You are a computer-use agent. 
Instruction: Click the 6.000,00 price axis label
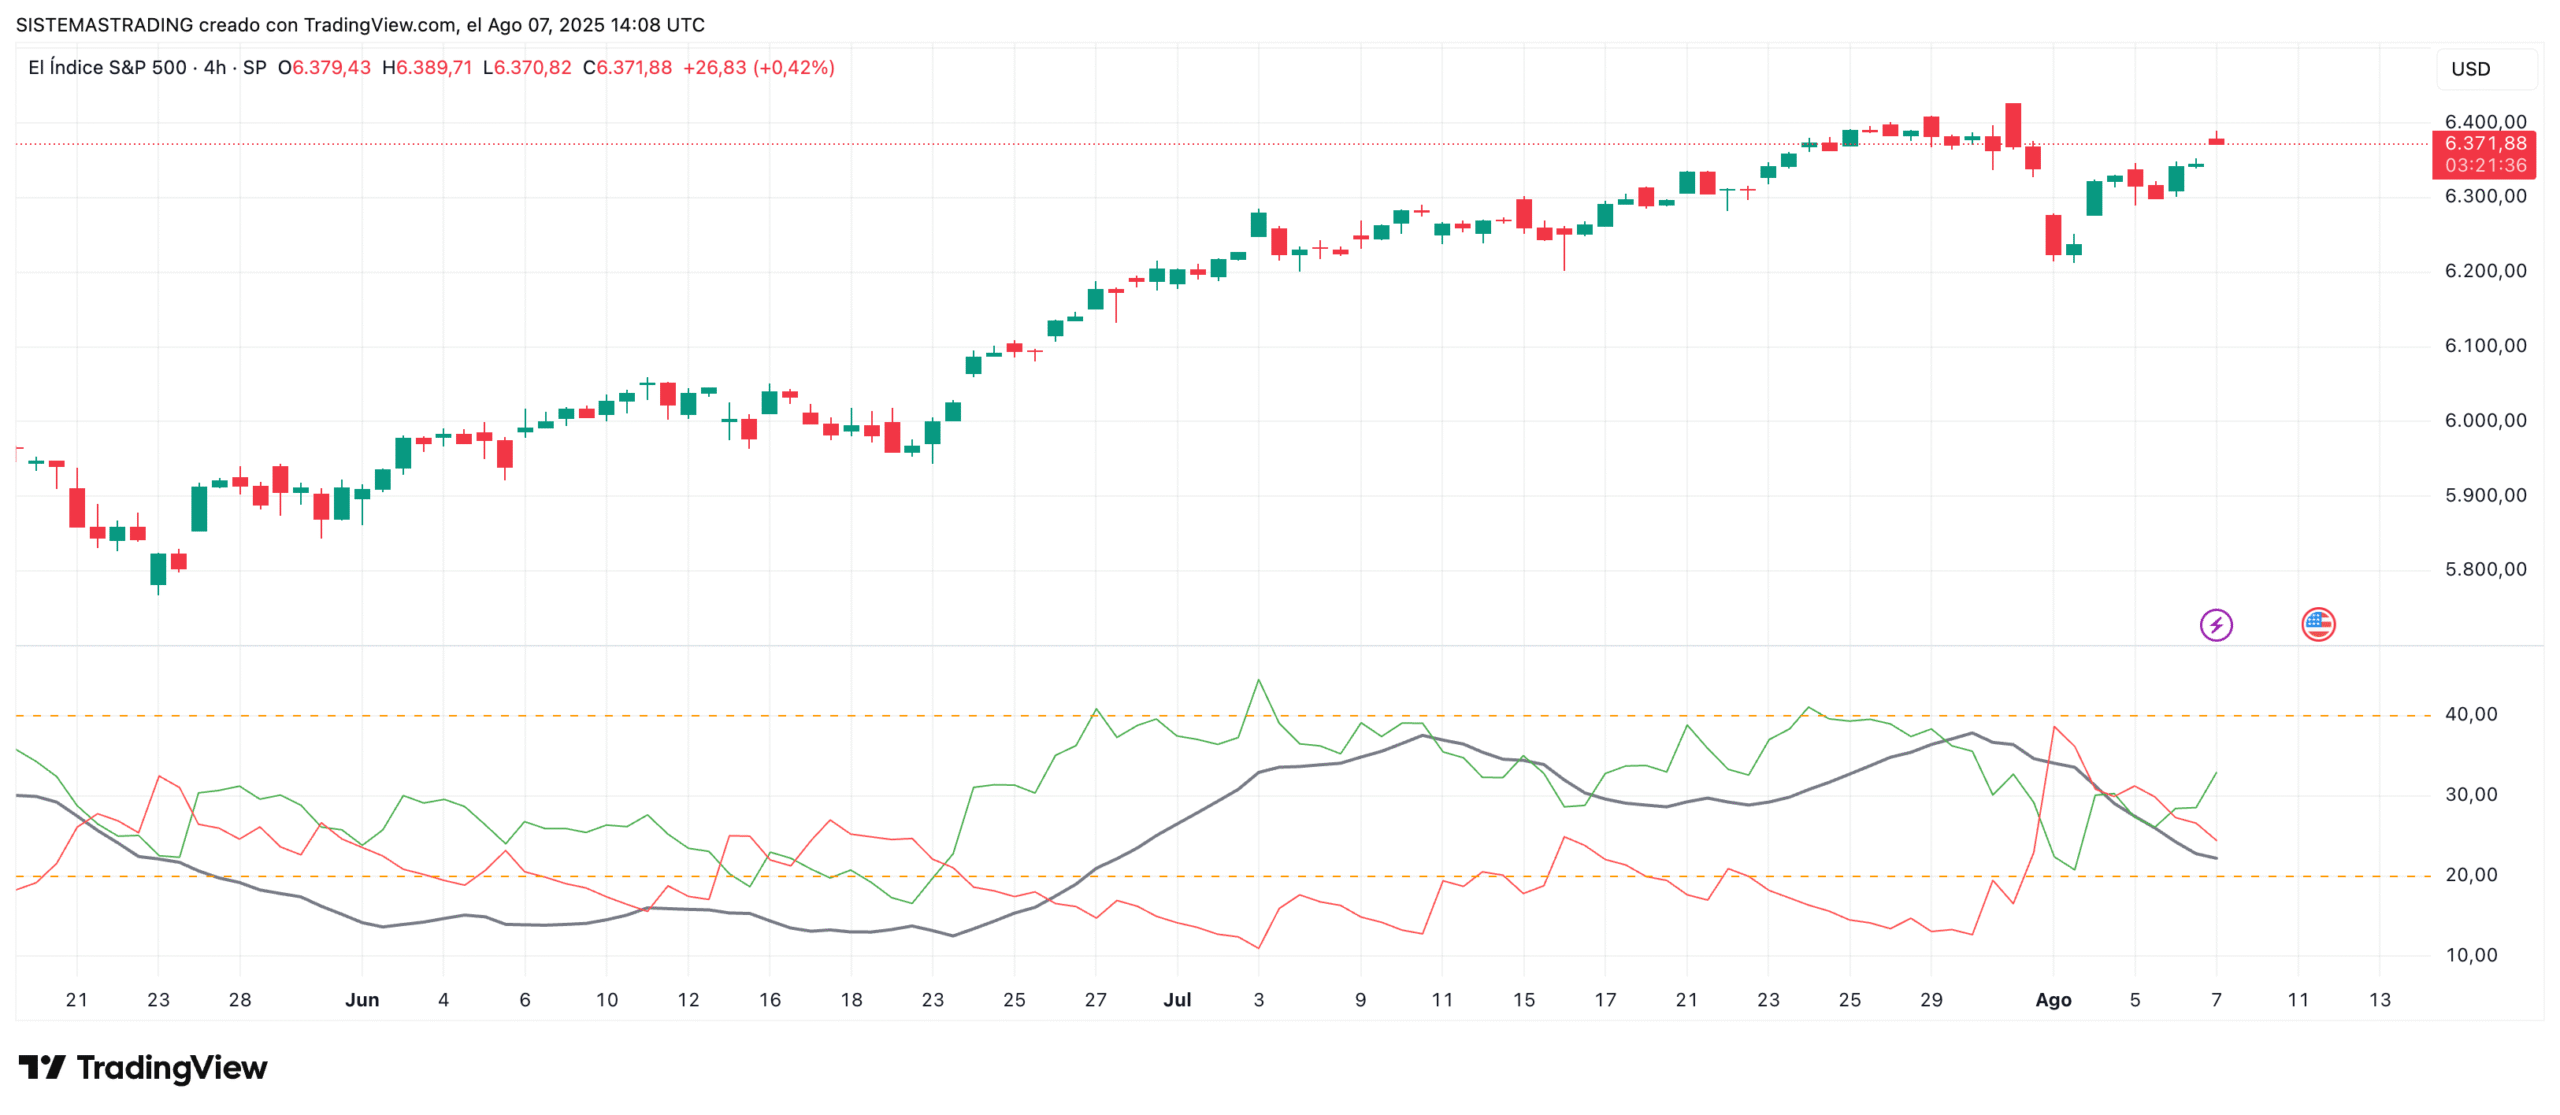pyautogui.click(x=2485, y=421)
